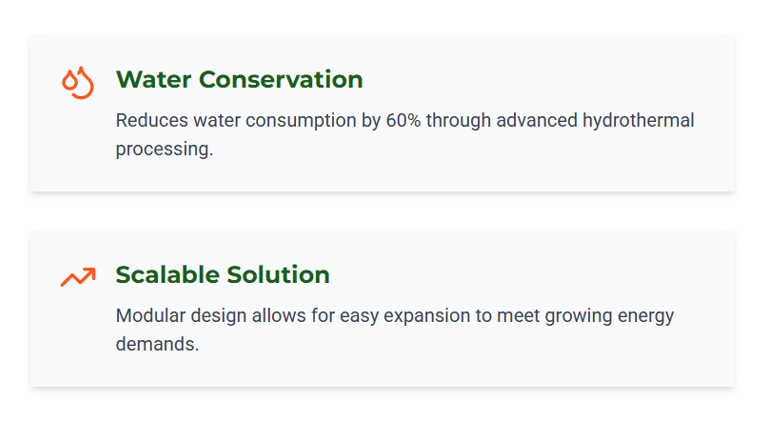This screenshot has height=422, width=768.
Task: Click the orange water droplets icon
Action: [x=77, y=82]
